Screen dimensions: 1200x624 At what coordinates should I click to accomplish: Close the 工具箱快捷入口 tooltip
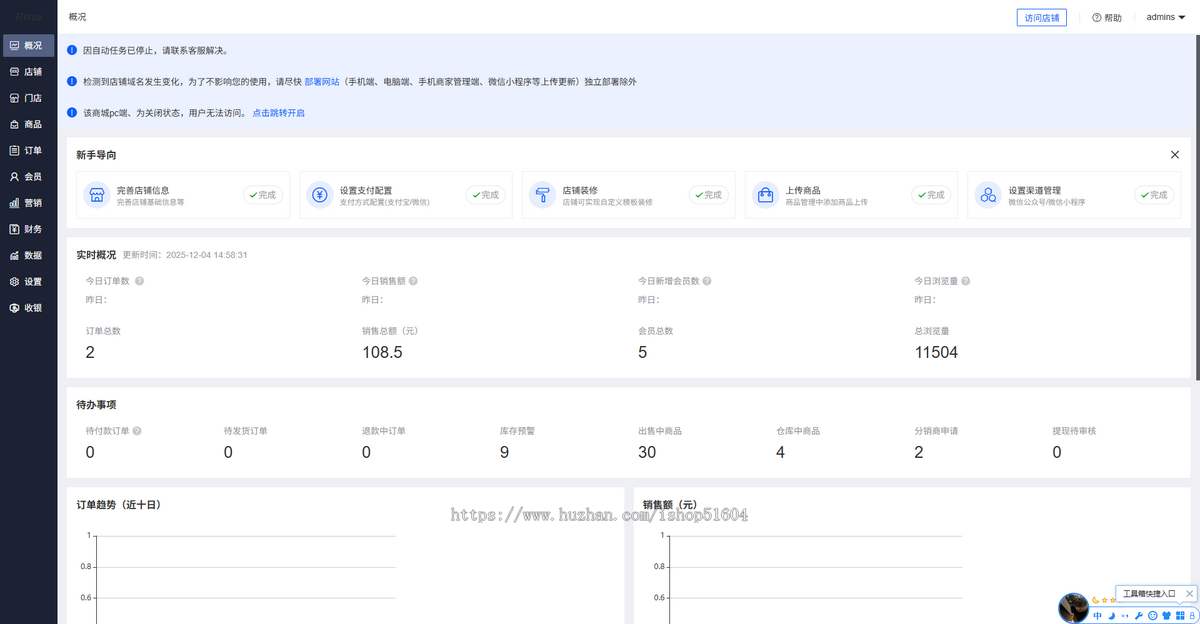(x=1189, y=594)
